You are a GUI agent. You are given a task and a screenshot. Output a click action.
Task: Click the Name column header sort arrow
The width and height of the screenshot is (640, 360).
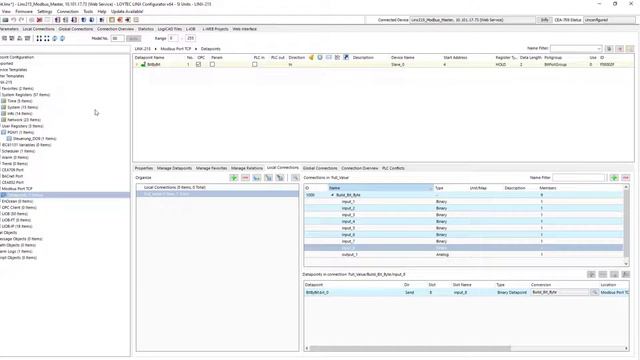pyautogui.click(x=431, y=188)
